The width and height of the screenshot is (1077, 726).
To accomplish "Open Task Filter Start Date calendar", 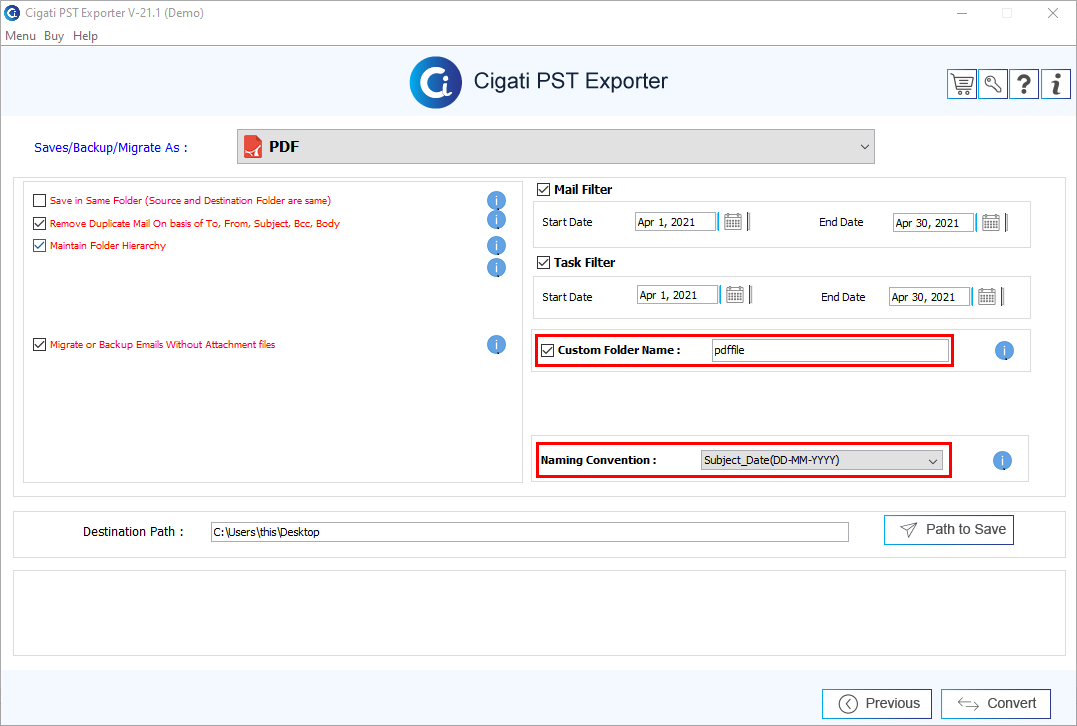I will pyautogui.click(x=735, y=295).
